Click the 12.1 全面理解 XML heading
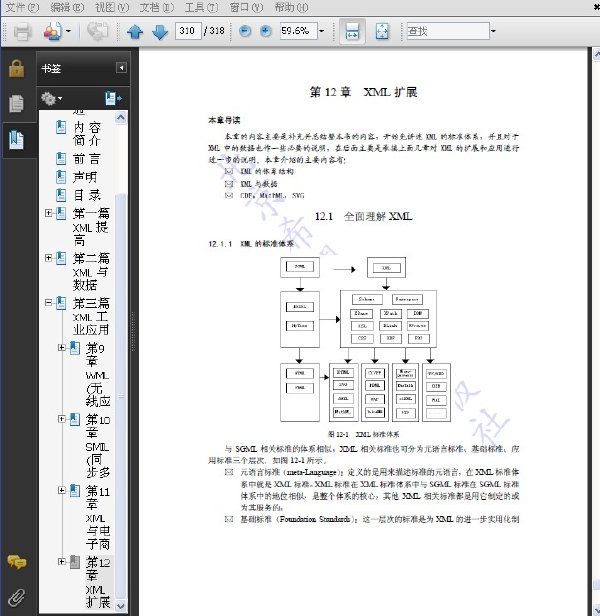 pos(363,216)
